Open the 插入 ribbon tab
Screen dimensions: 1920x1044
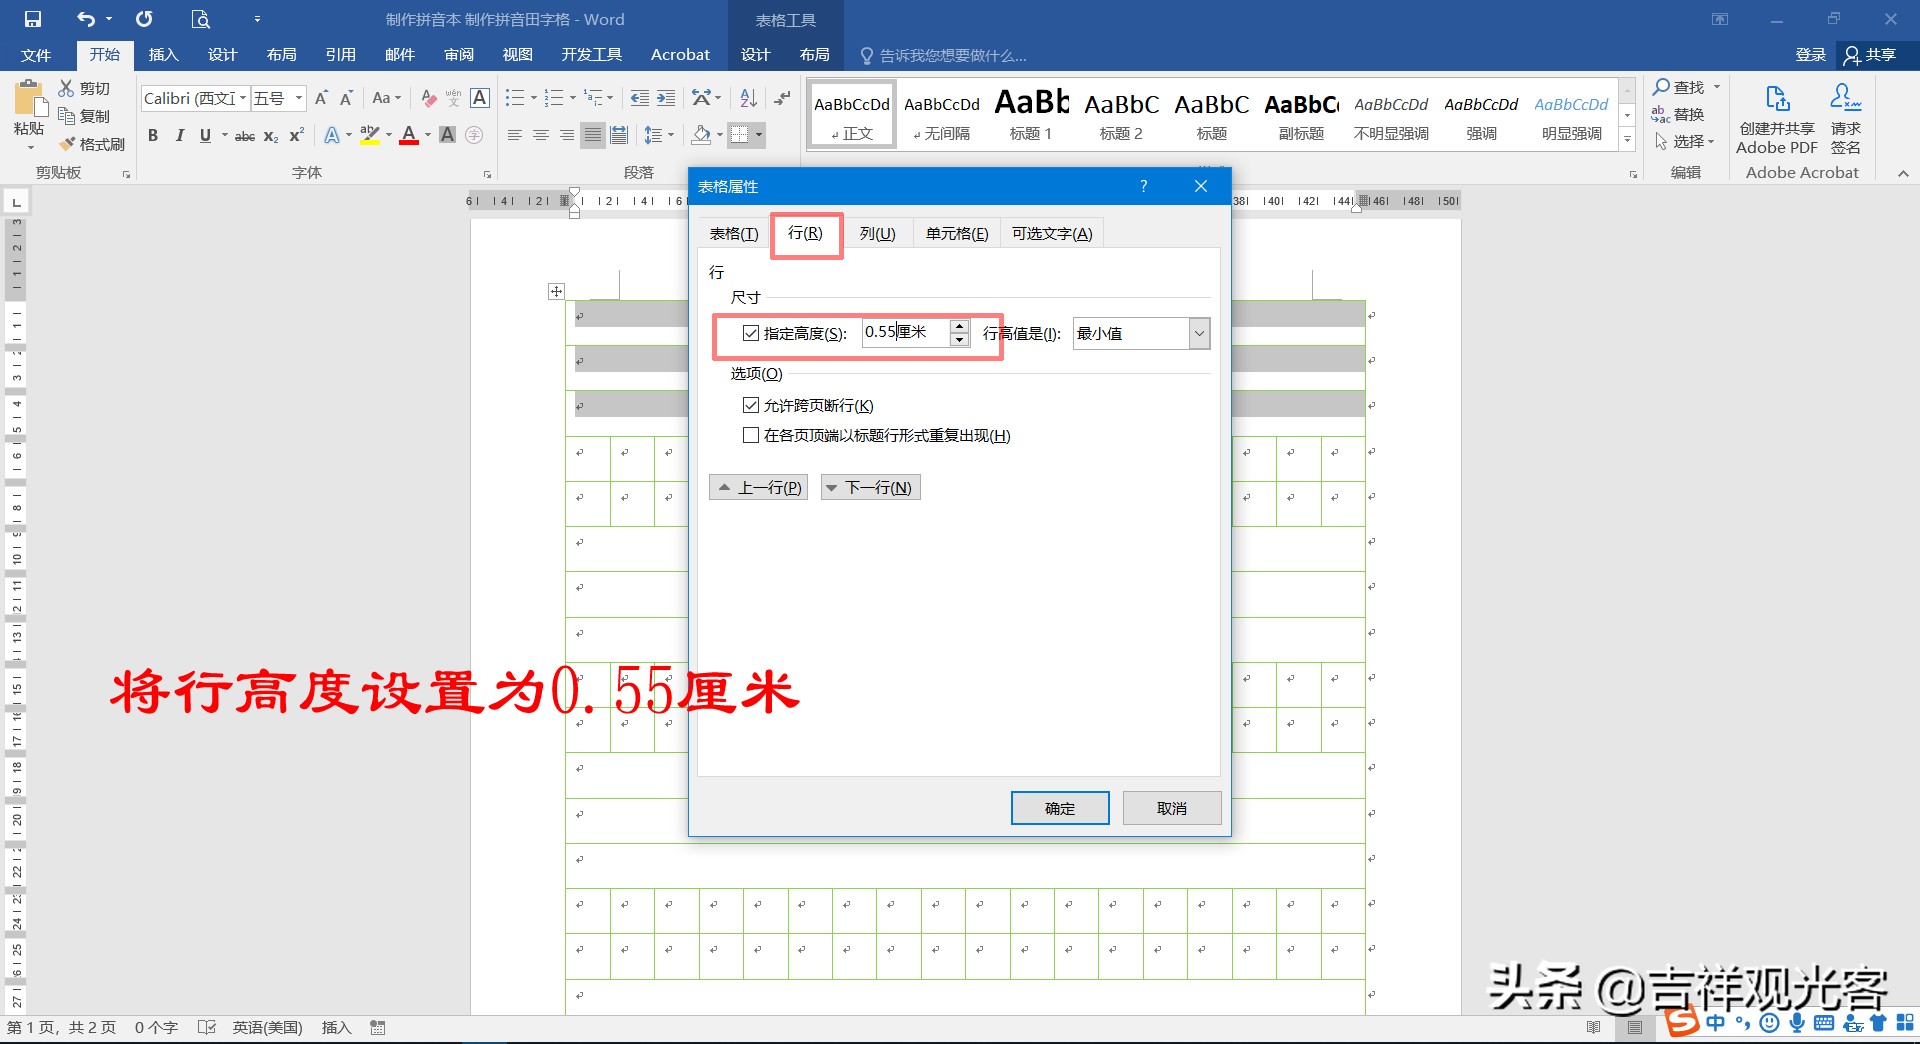tap(163, 55)
